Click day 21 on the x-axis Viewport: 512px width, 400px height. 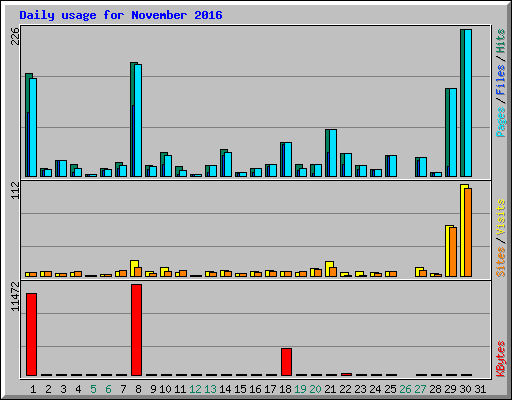[x=330, y=389]
